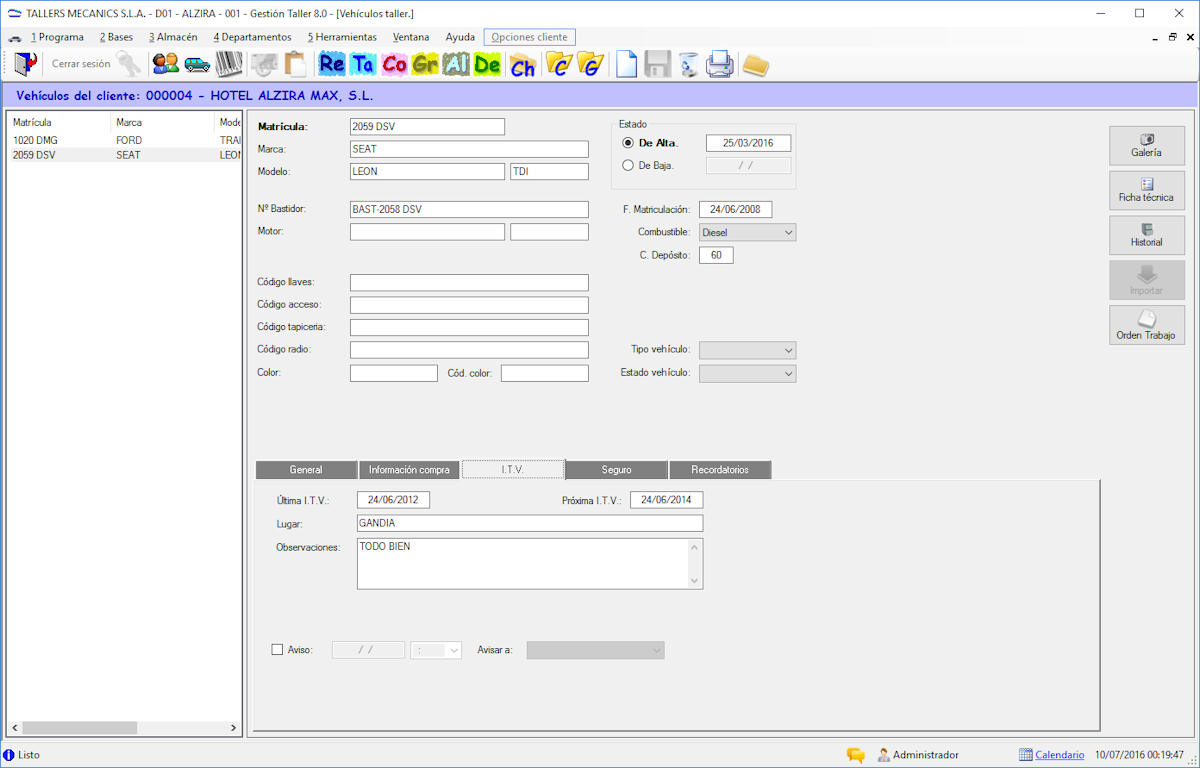Click the recycle bin delete icon
The image size is (1200, 768).
(688, 64)
